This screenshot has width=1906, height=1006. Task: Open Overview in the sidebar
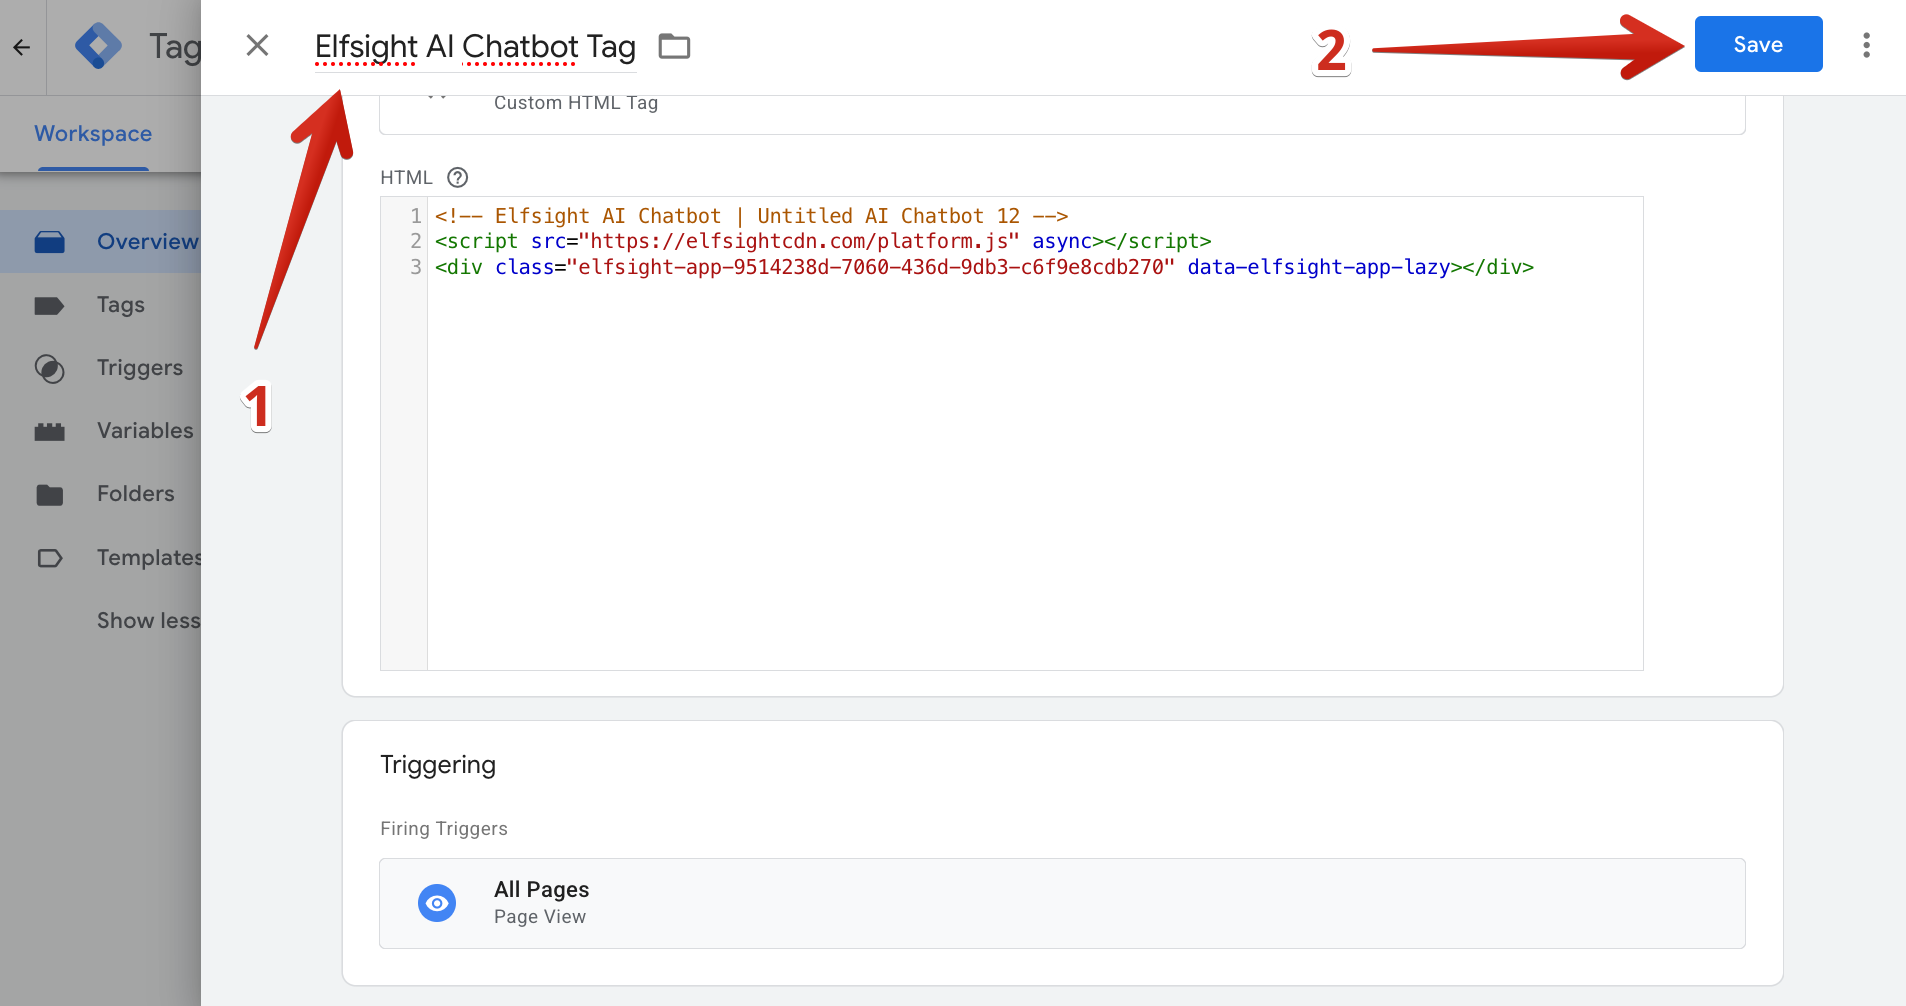(100, 241)
